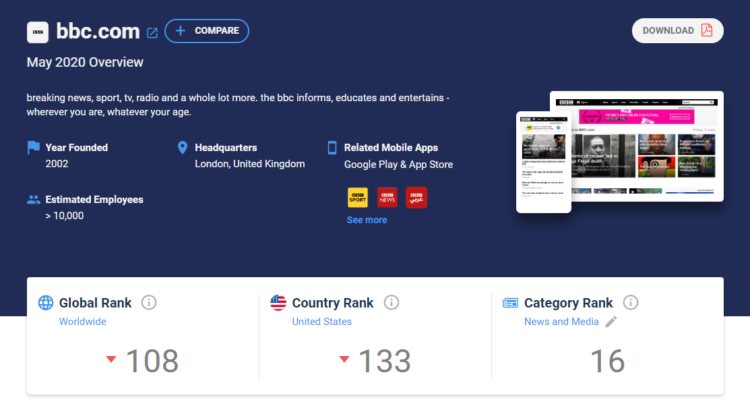The width and height of the screenshot is (750, 408).
Task: Click the Country Rank heading
Action: coord(333,303)
